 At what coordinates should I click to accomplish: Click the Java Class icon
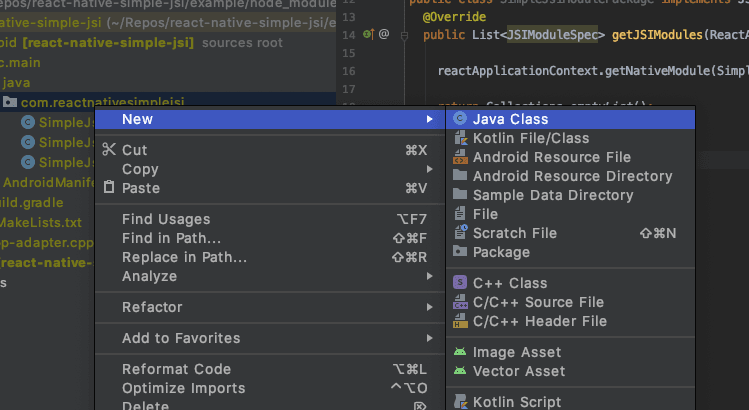pyautogui.click(x=460, y=119)
